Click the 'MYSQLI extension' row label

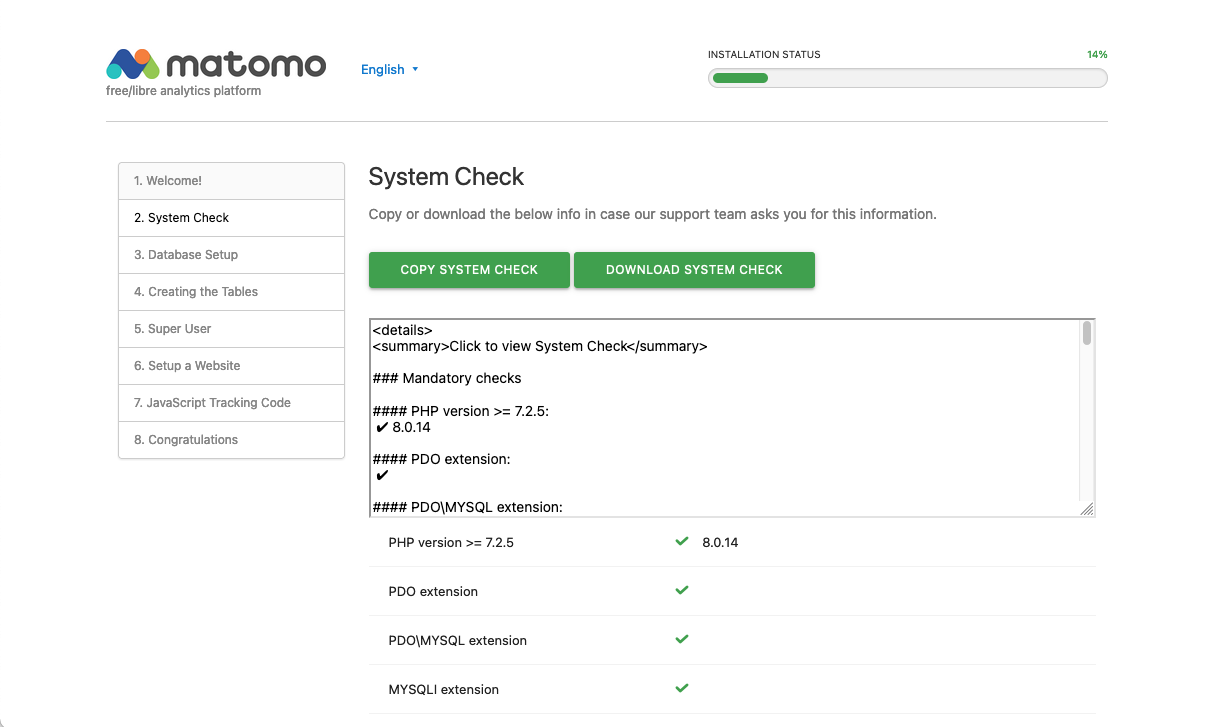click(x=443, y=690)
